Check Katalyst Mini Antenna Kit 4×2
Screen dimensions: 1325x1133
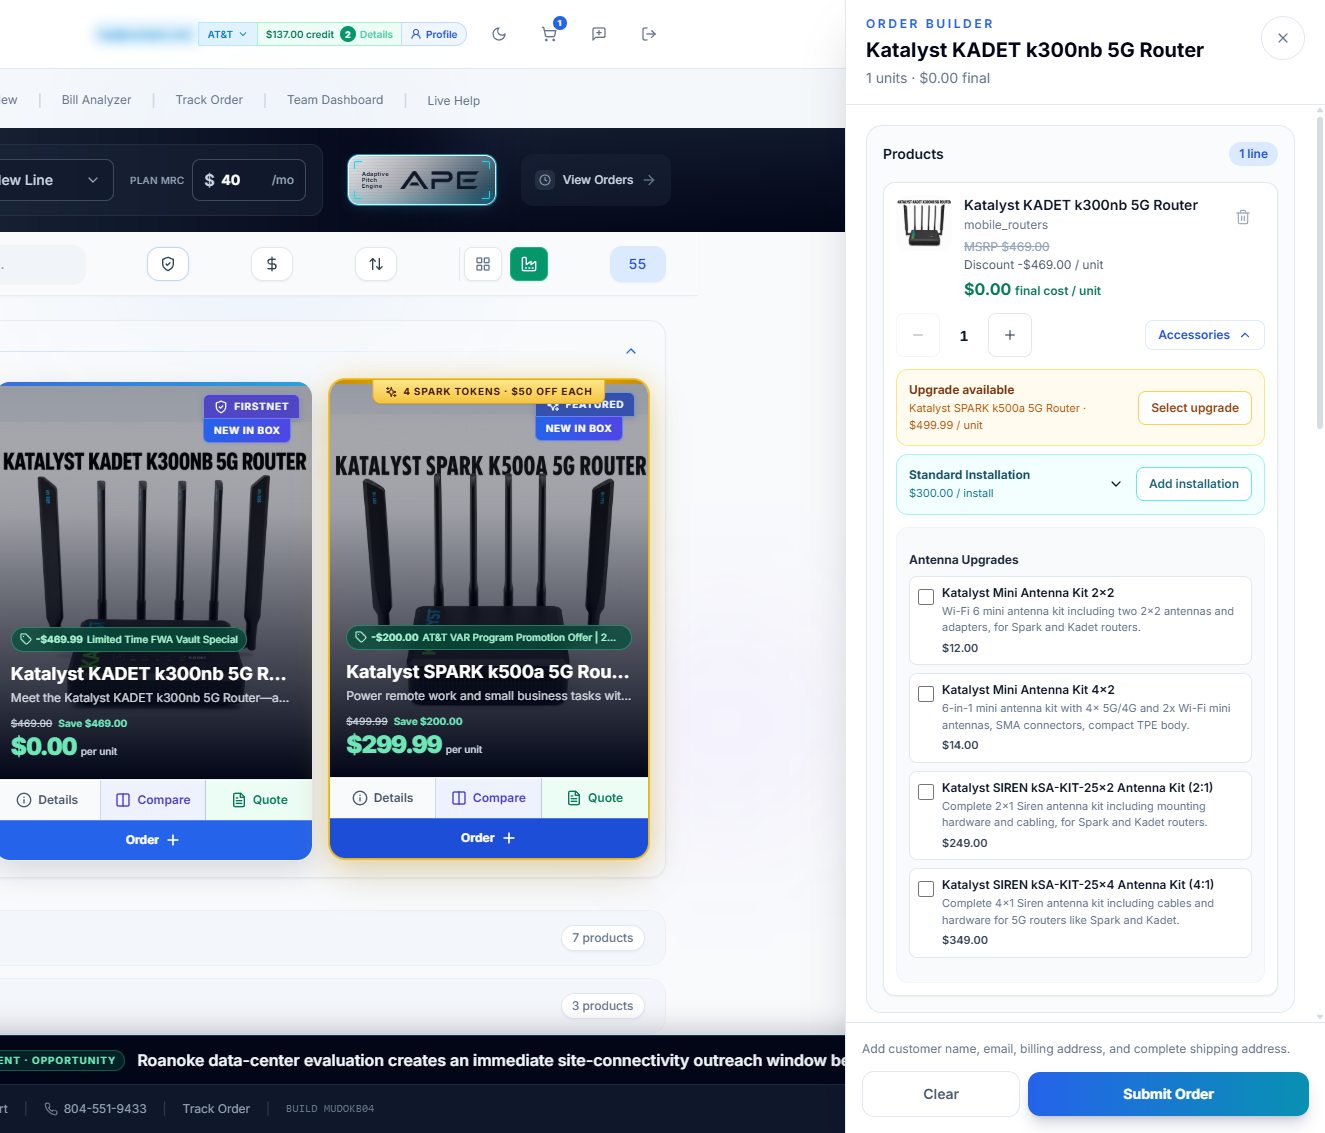tap(926, 694)
